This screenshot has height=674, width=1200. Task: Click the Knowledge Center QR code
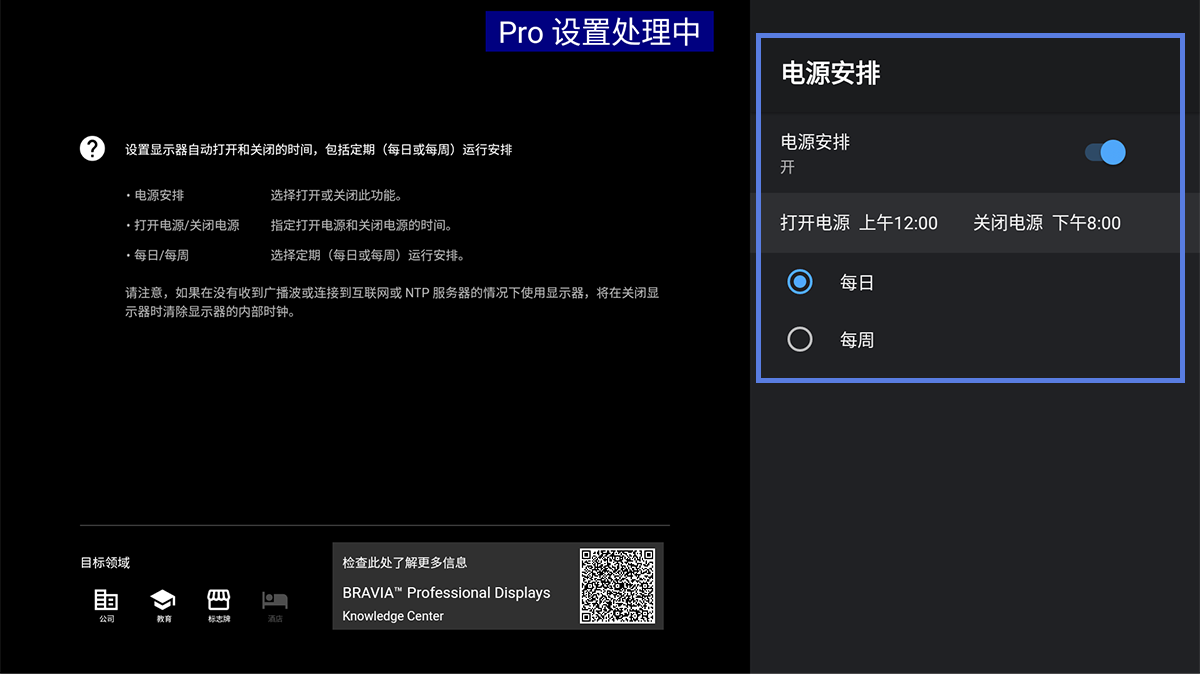point(617,586)
